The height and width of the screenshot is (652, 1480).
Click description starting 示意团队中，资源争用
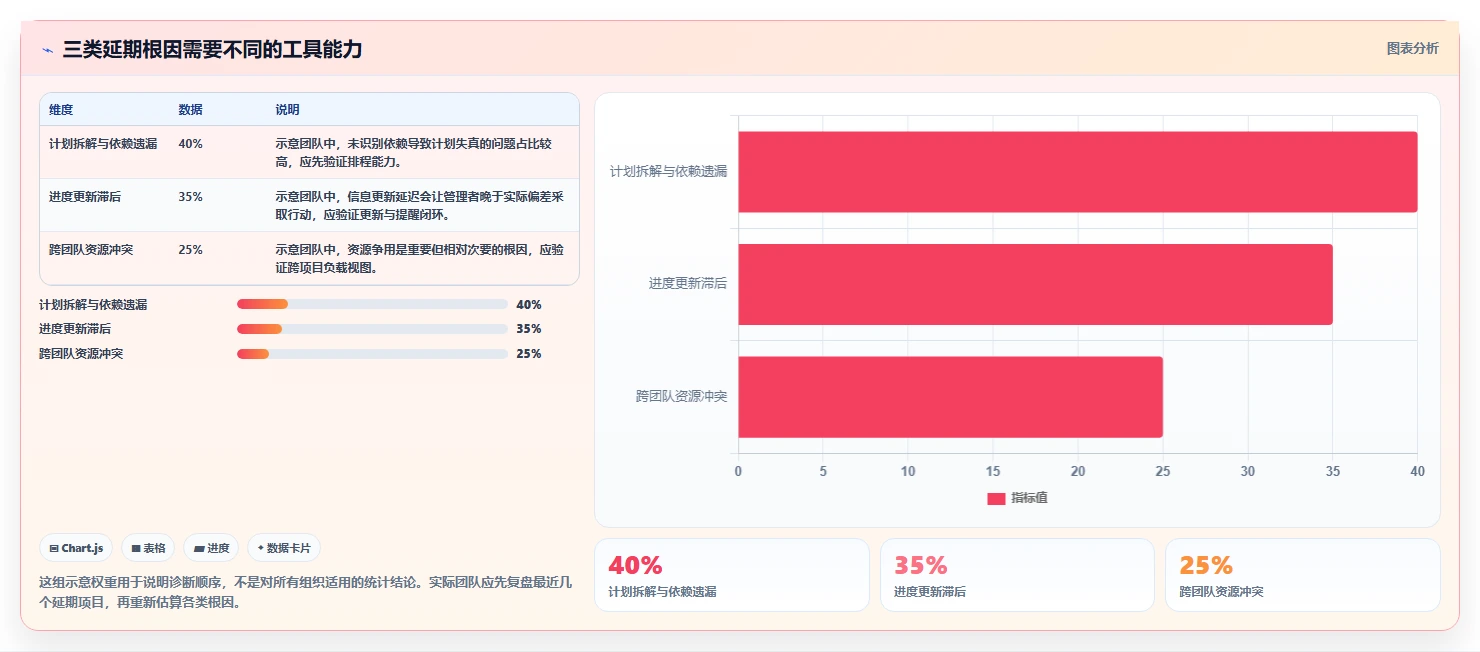(x=420, y=259)
